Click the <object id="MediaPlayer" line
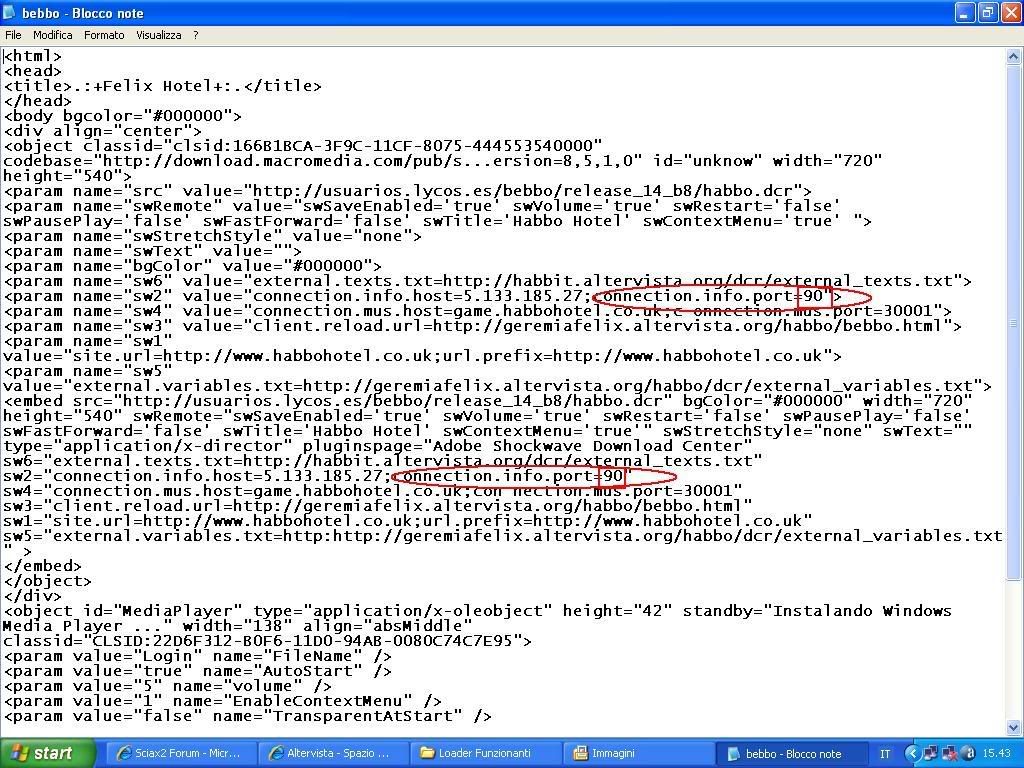The height and width of the screenshot is (768, 1024). click(x=477, y=612)
